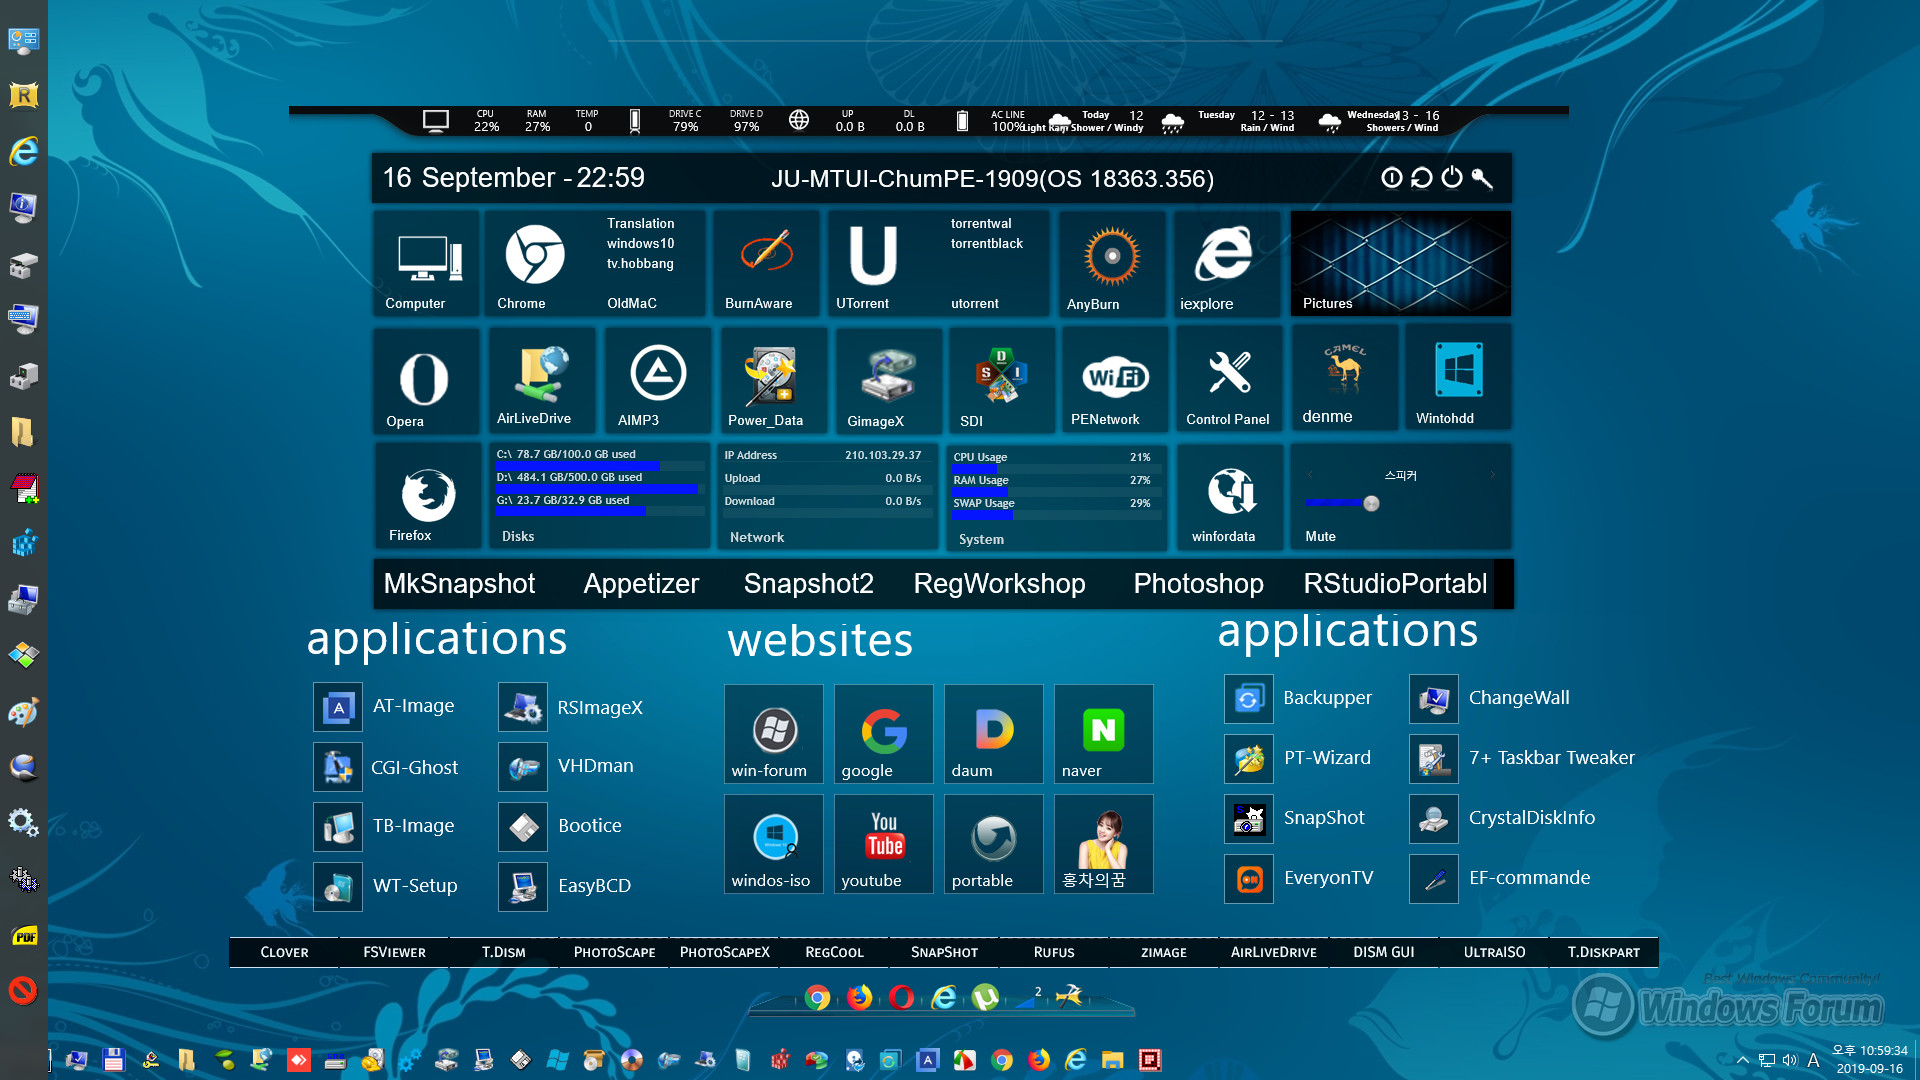
Task: Open Control Panel tile
Action: tap(1229, 380)
